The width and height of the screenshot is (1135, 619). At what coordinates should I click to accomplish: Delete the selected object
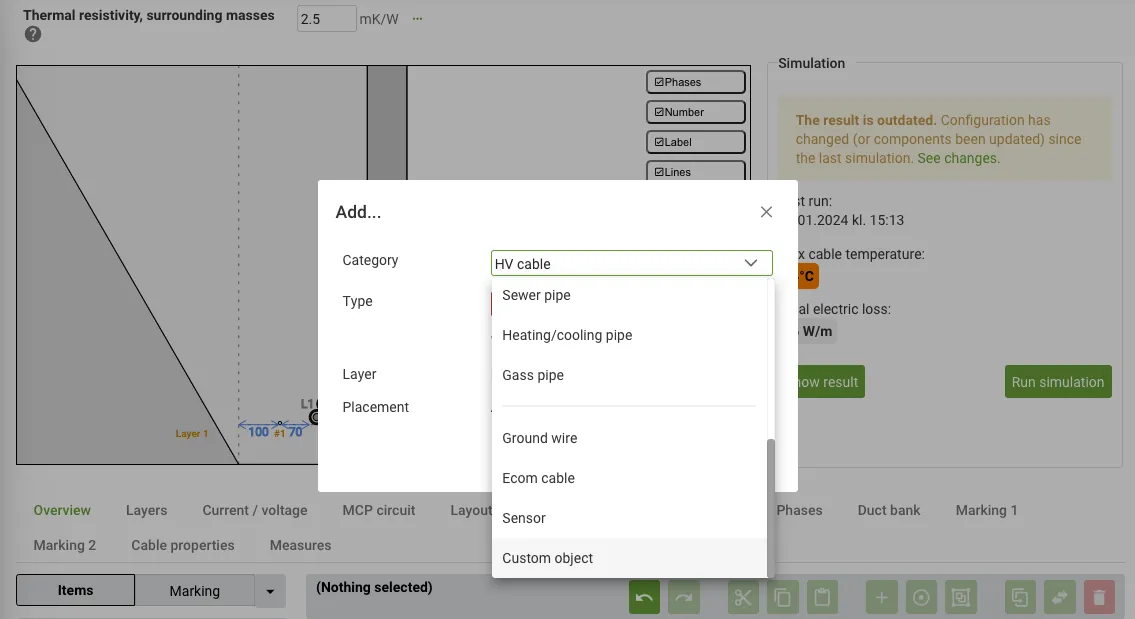[1099, 596]
